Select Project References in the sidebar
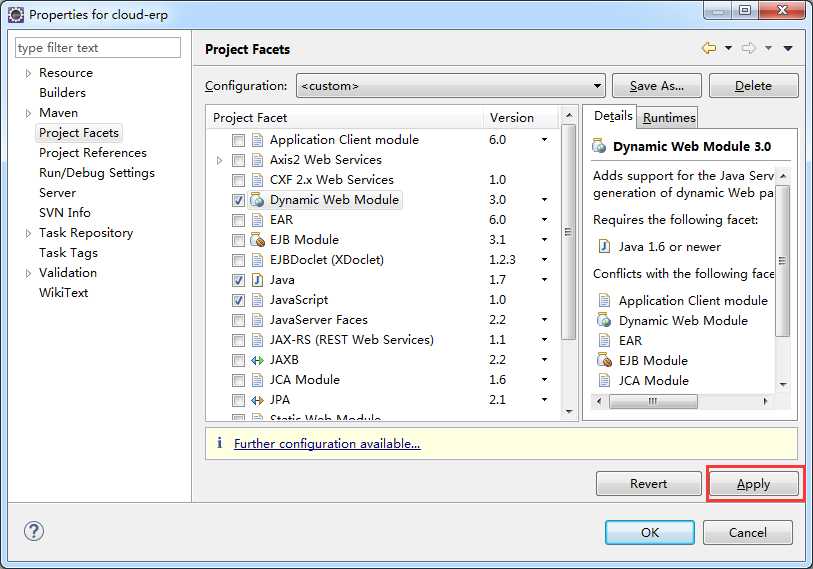This screenshot has width=813, height=569. (92, 153)
